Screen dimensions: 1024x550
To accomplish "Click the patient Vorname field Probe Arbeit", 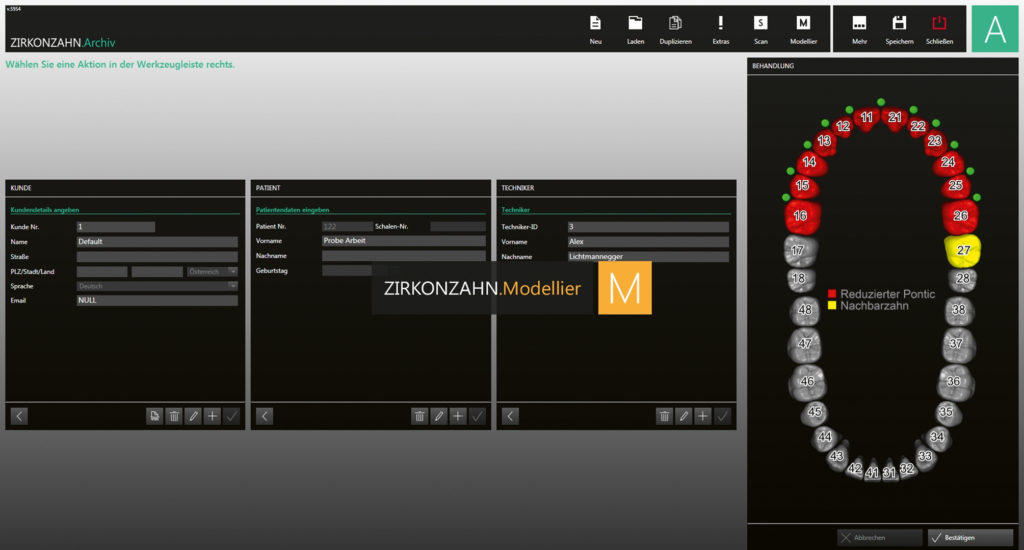I will coord(404,241).
